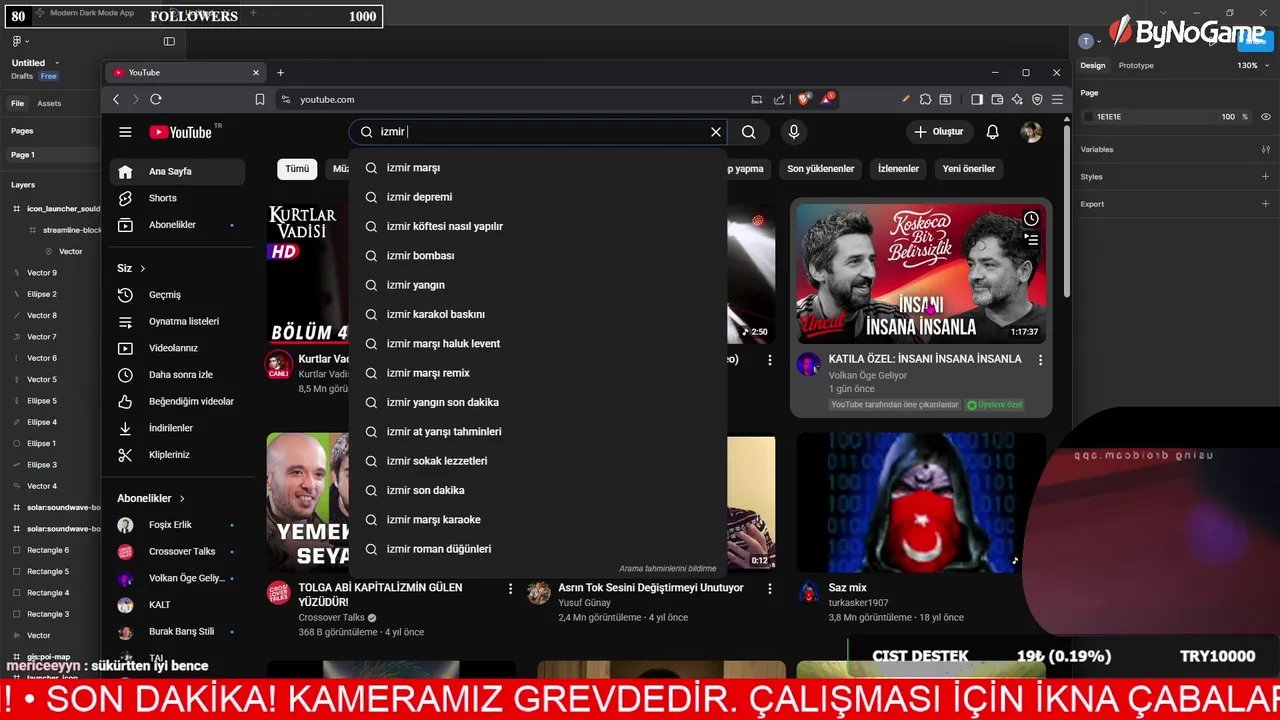Select suggestion 'izmir marşı'
Image resolution: width=1280 pixels, height=720 pixels.
[x=538, y=168]
